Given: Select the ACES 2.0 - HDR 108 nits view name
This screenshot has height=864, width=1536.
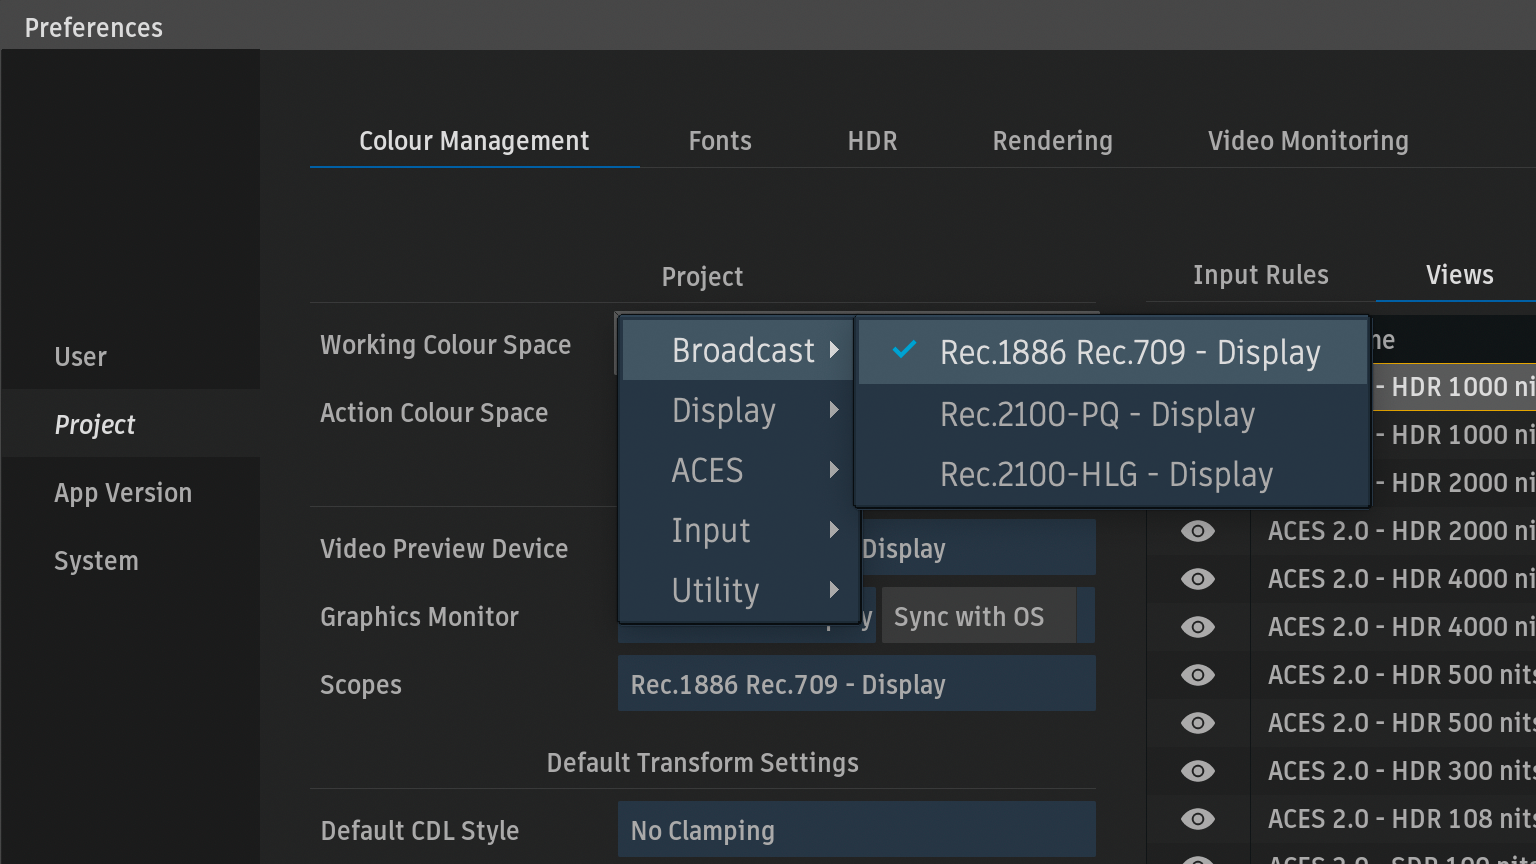Looking at the screenshot, I should (1401, 819).
